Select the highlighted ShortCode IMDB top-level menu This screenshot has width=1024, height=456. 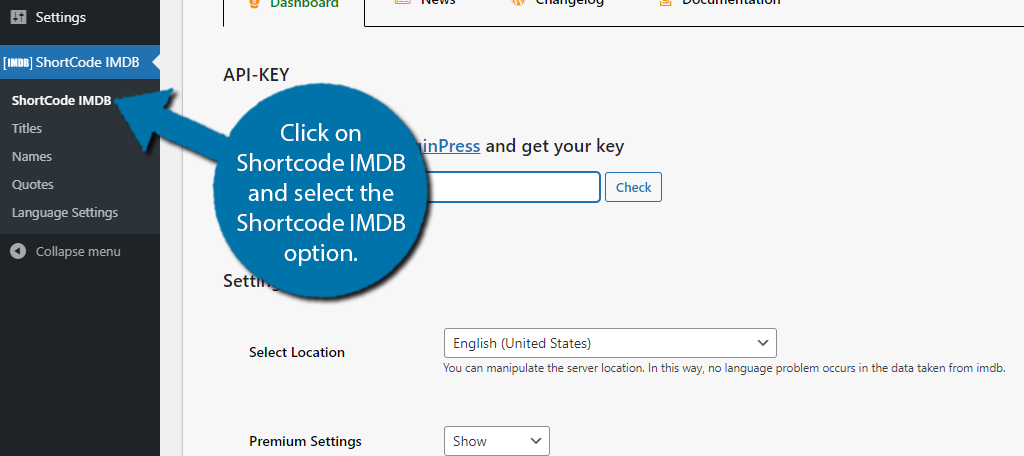pos(80,62)
